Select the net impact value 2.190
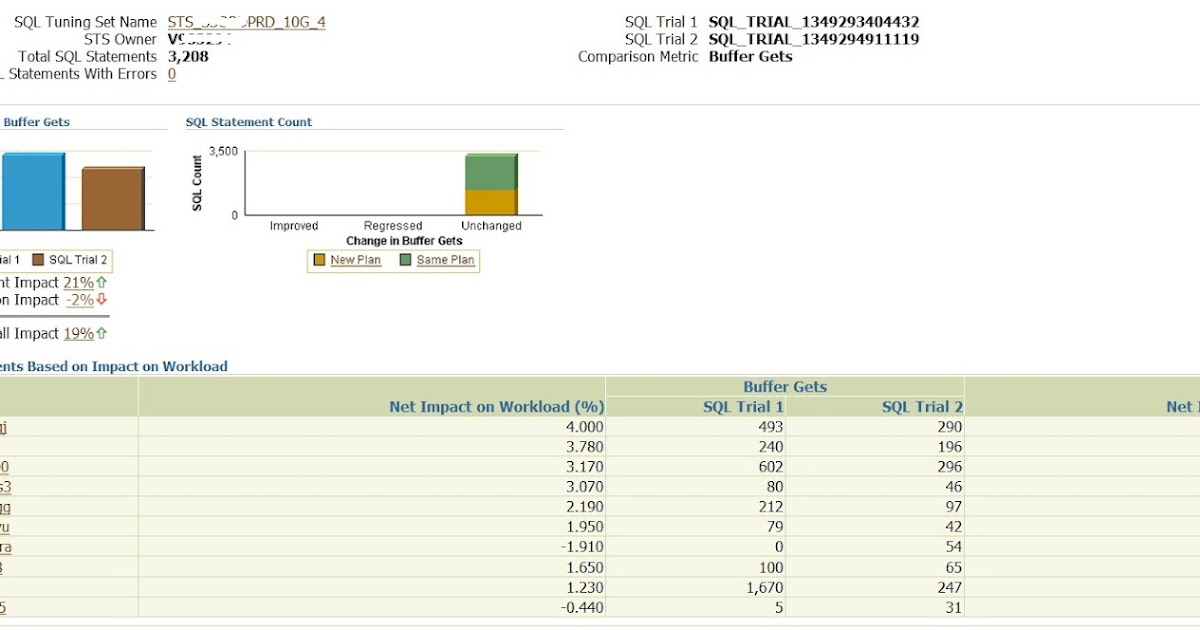The image size is (1200, 630). tap(584, 507)
